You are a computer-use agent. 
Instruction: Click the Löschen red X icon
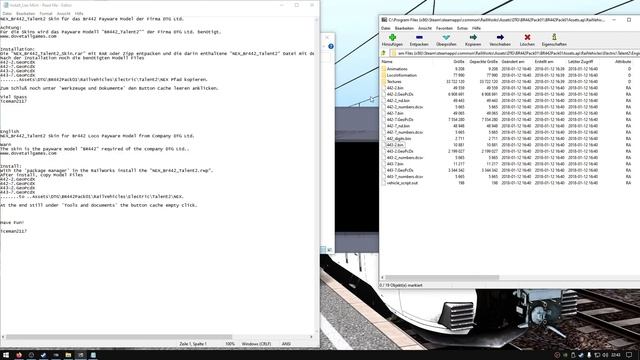coord(527,38)
